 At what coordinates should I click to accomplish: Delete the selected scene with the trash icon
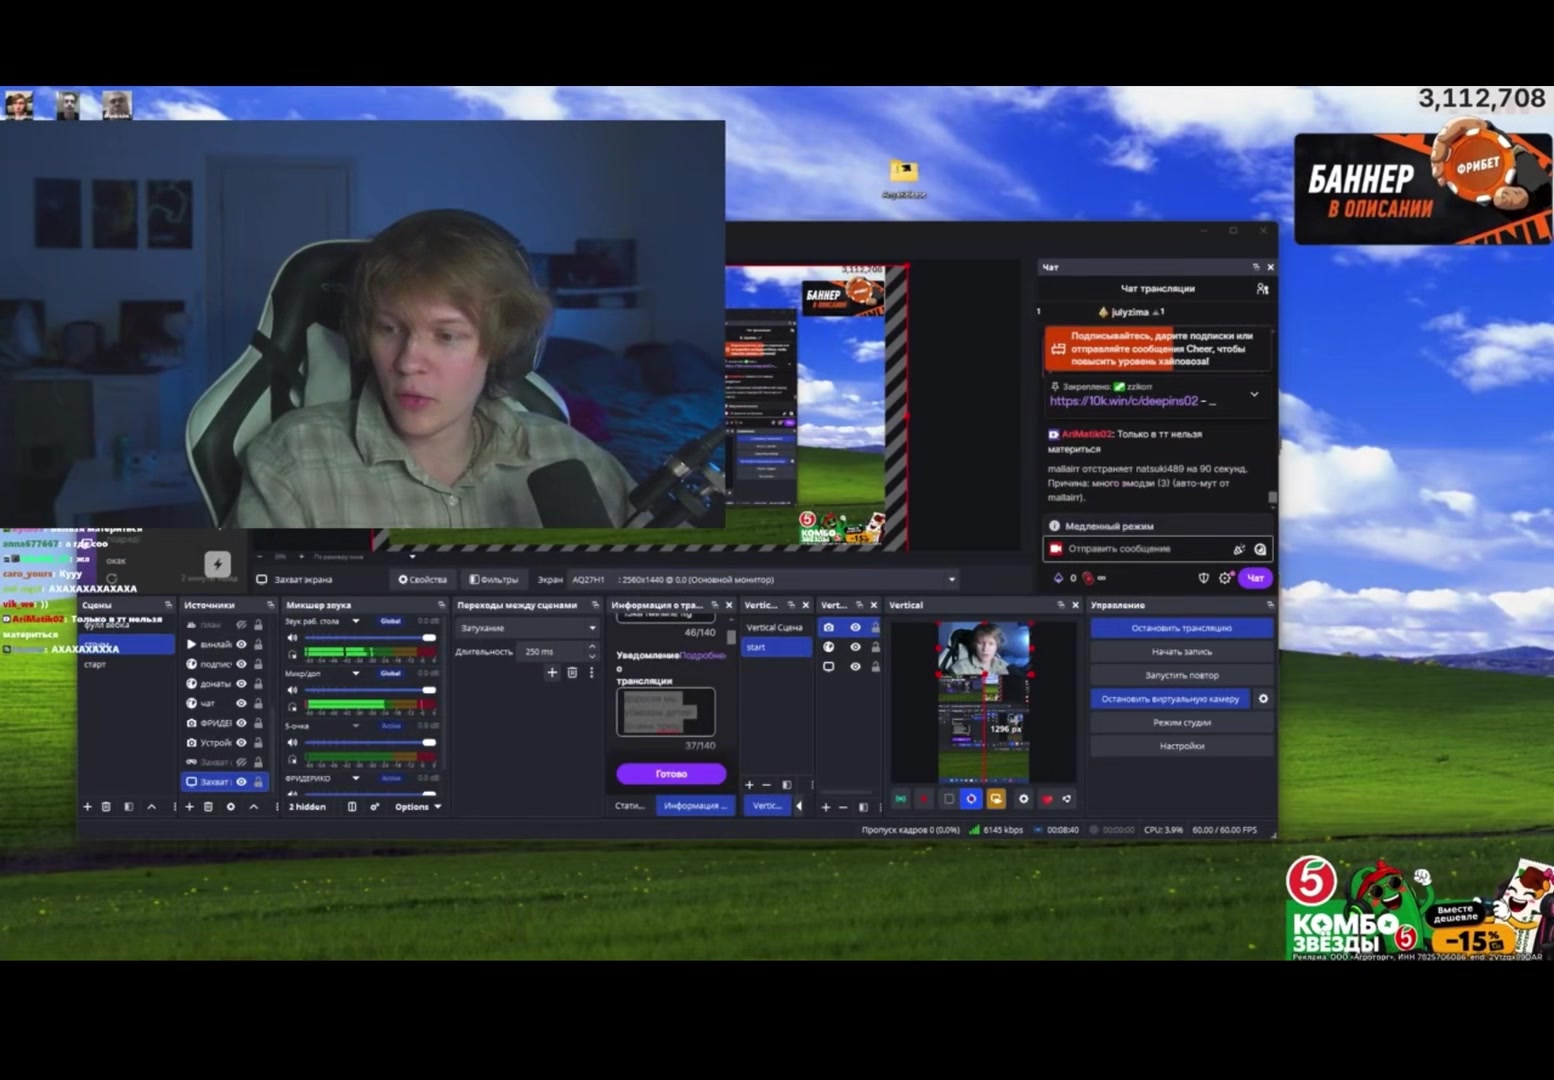(106, 807)
